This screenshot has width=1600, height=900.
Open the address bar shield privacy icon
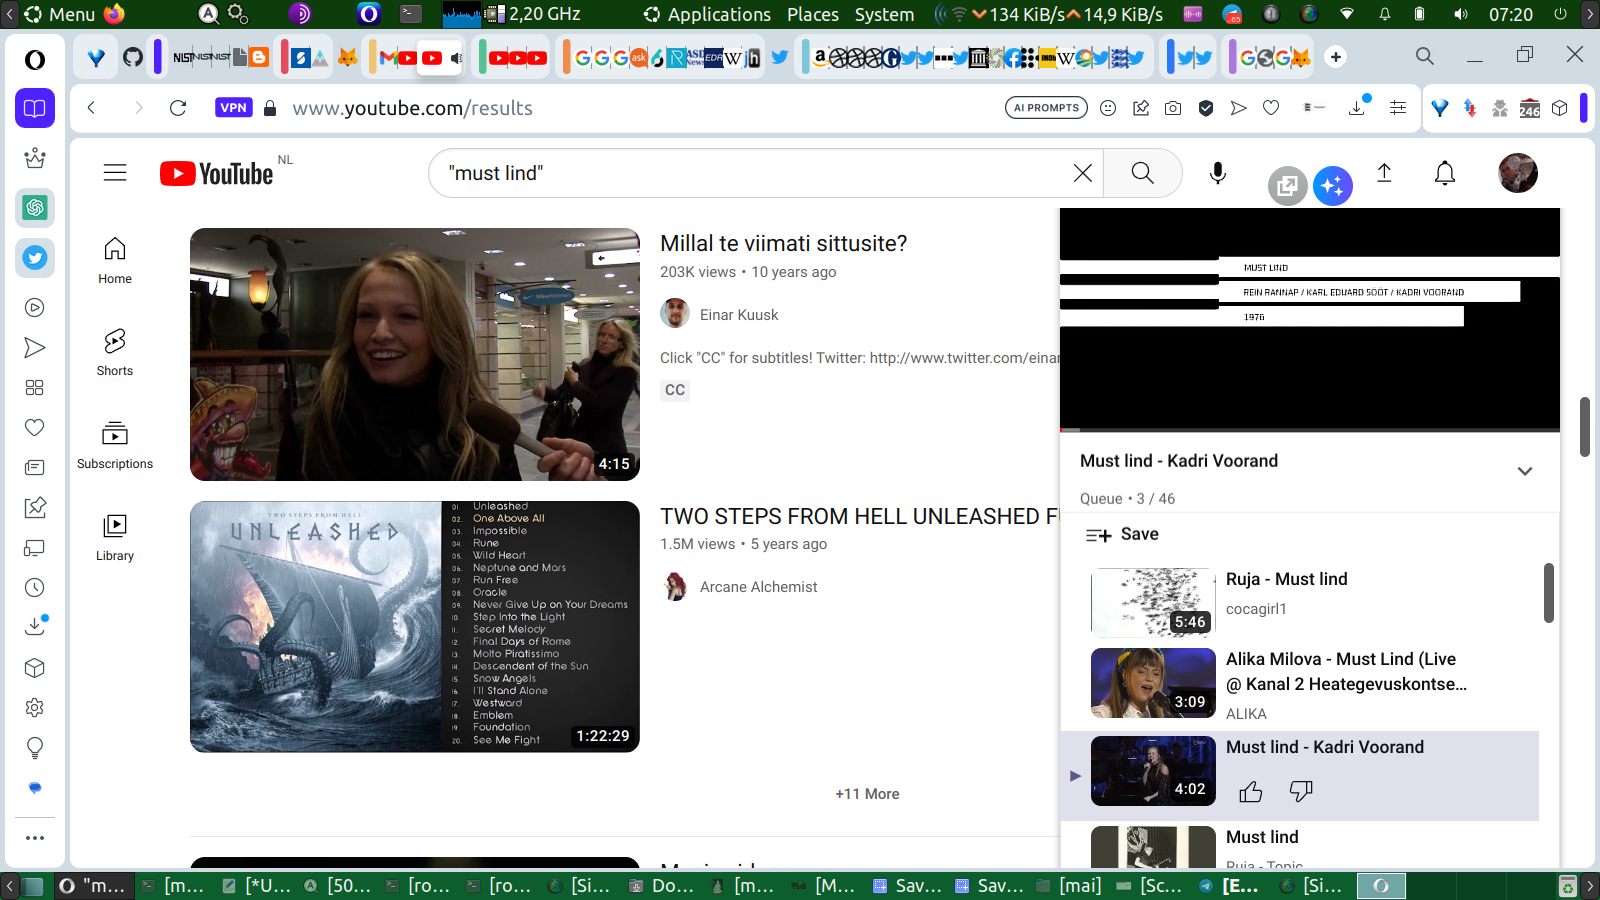click(x=1206, y=108)
